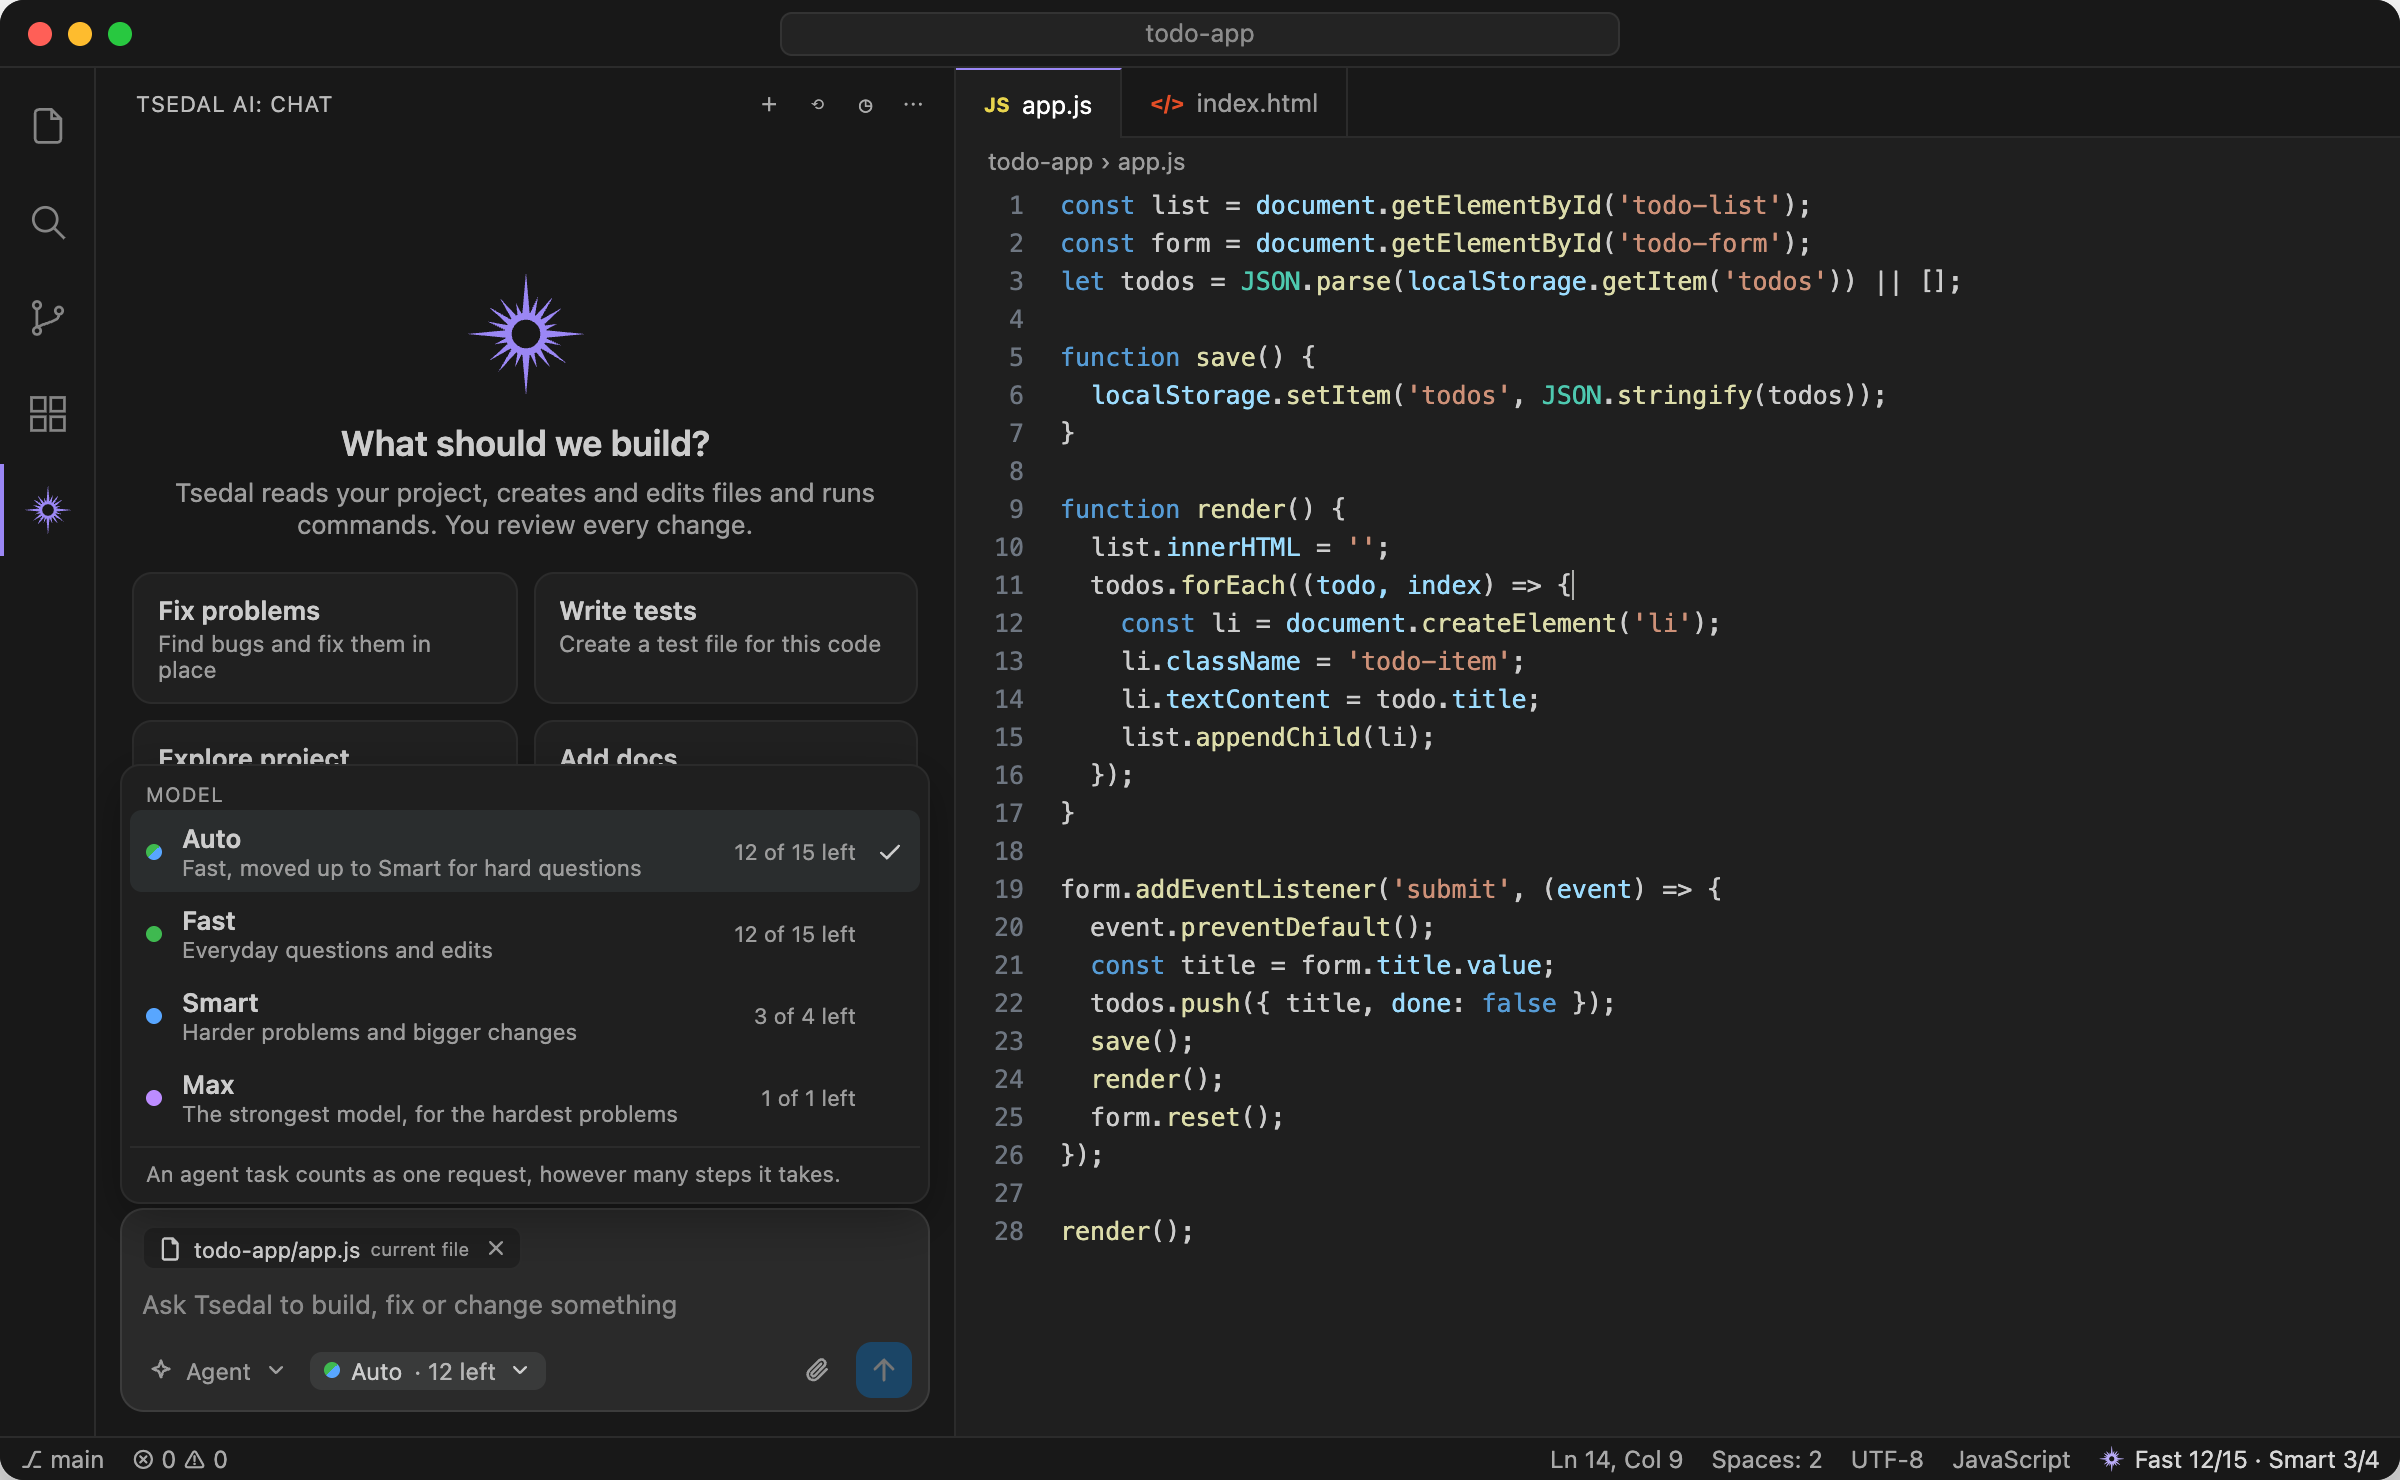Screen dimensions: 2400x1480
Task: Click the refresh chat icon in chat header
Action: [x=817, y=104]
